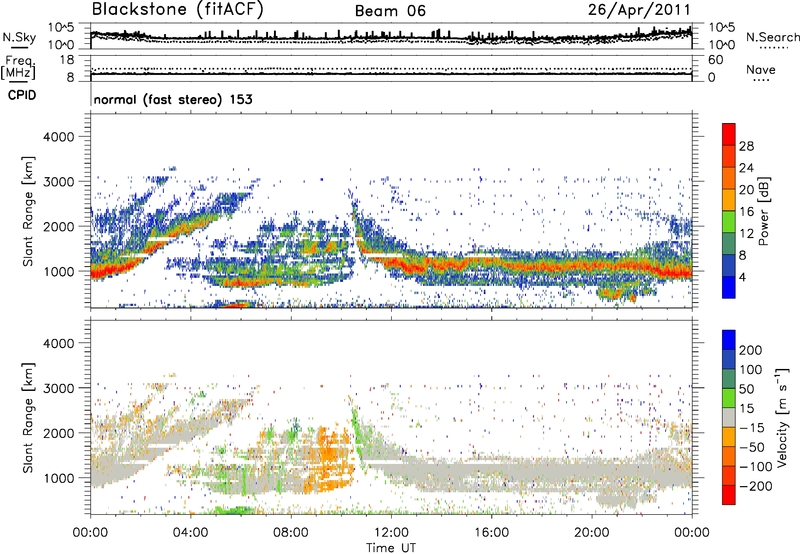800x554 pixels.
Task: Click the 'Velocity [m s-1]' color bar label
Action: [x=782, y=417]
